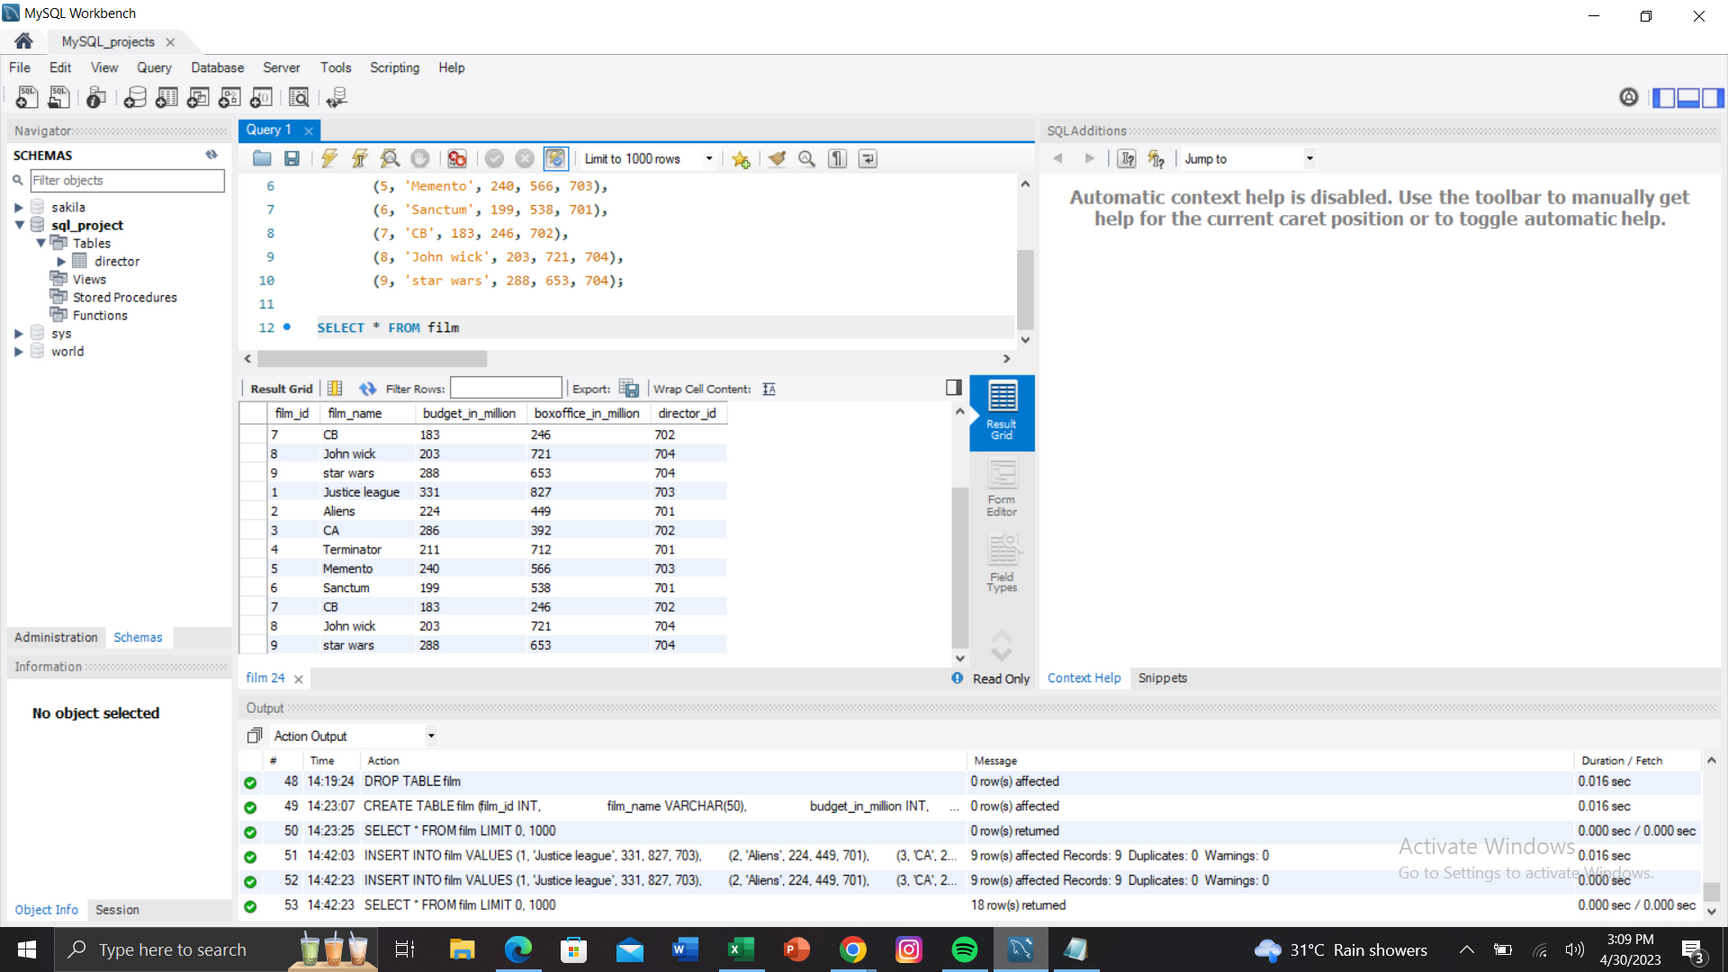The image size is (1728, 972).
Task: Create a new SQL tab icon
Action: pyautogui.click(x=27, y=97)
